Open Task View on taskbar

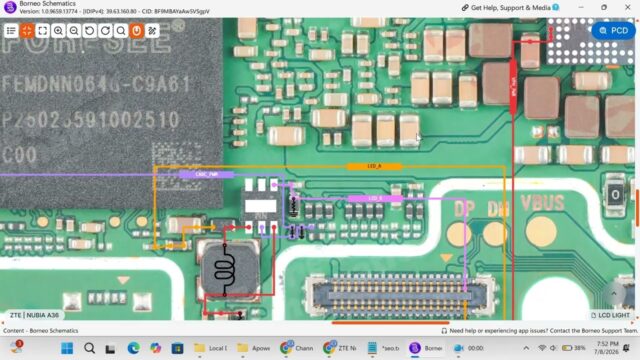[x=110, y=348]
